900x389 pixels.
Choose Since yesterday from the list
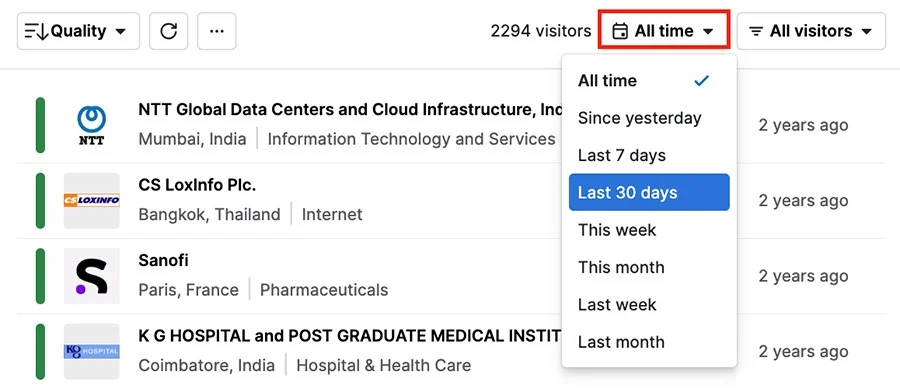point(649,118)
